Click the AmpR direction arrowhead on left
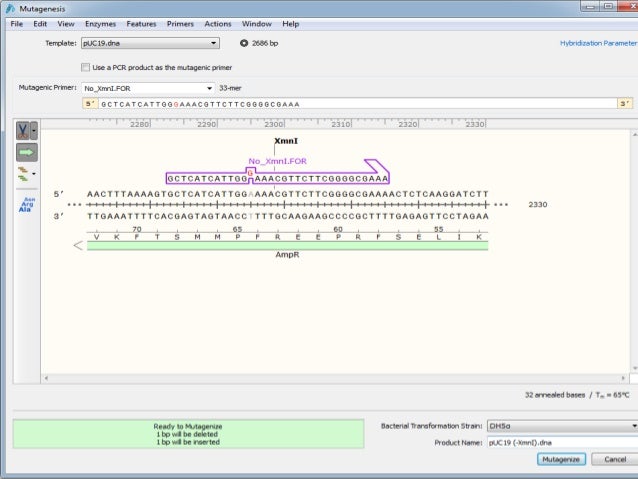 pyautogui.click(x=78, y=245)
